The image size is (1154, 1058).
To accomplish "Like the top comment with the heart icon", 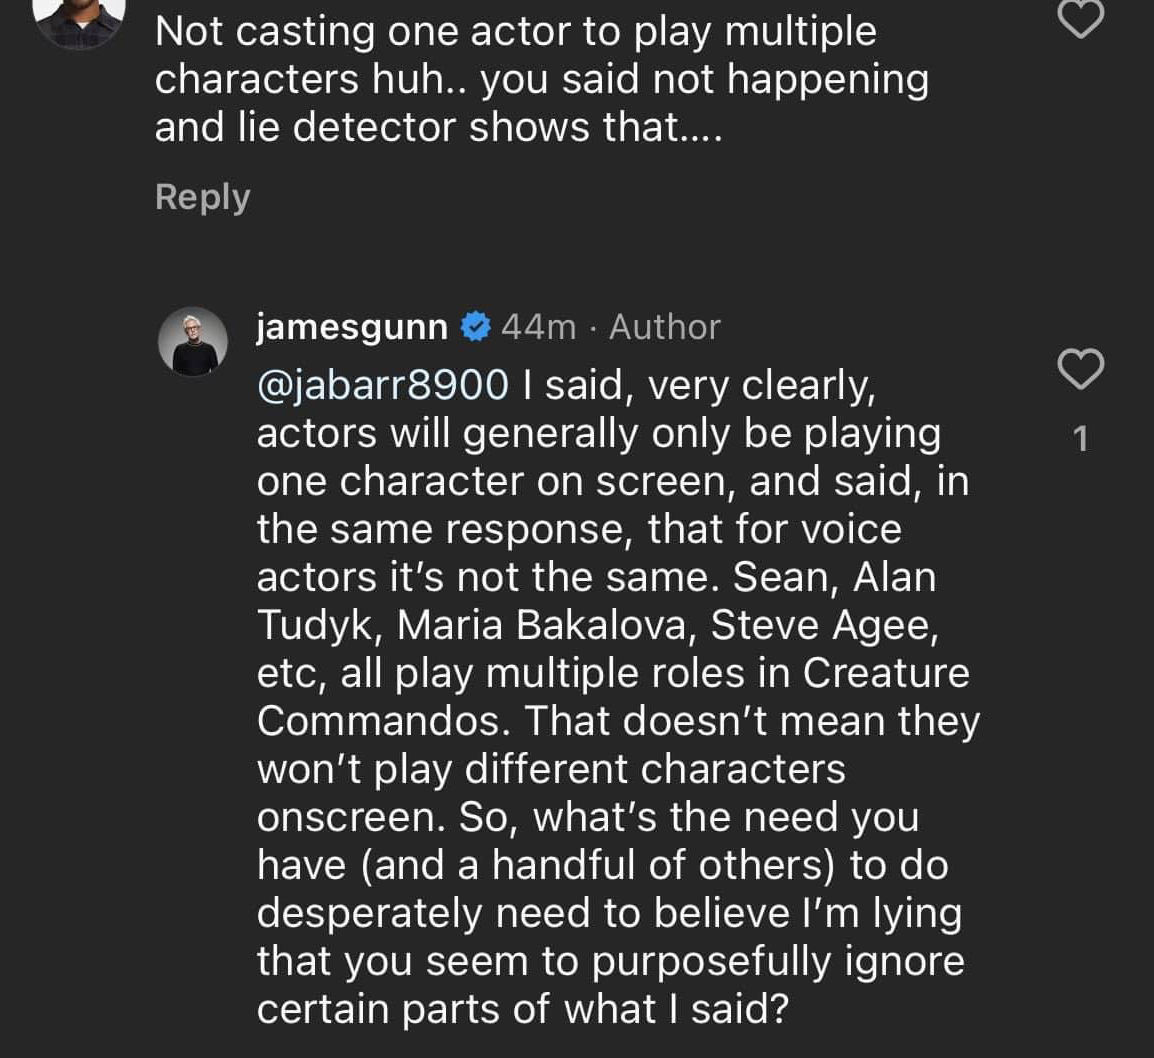I will 1080,18.
